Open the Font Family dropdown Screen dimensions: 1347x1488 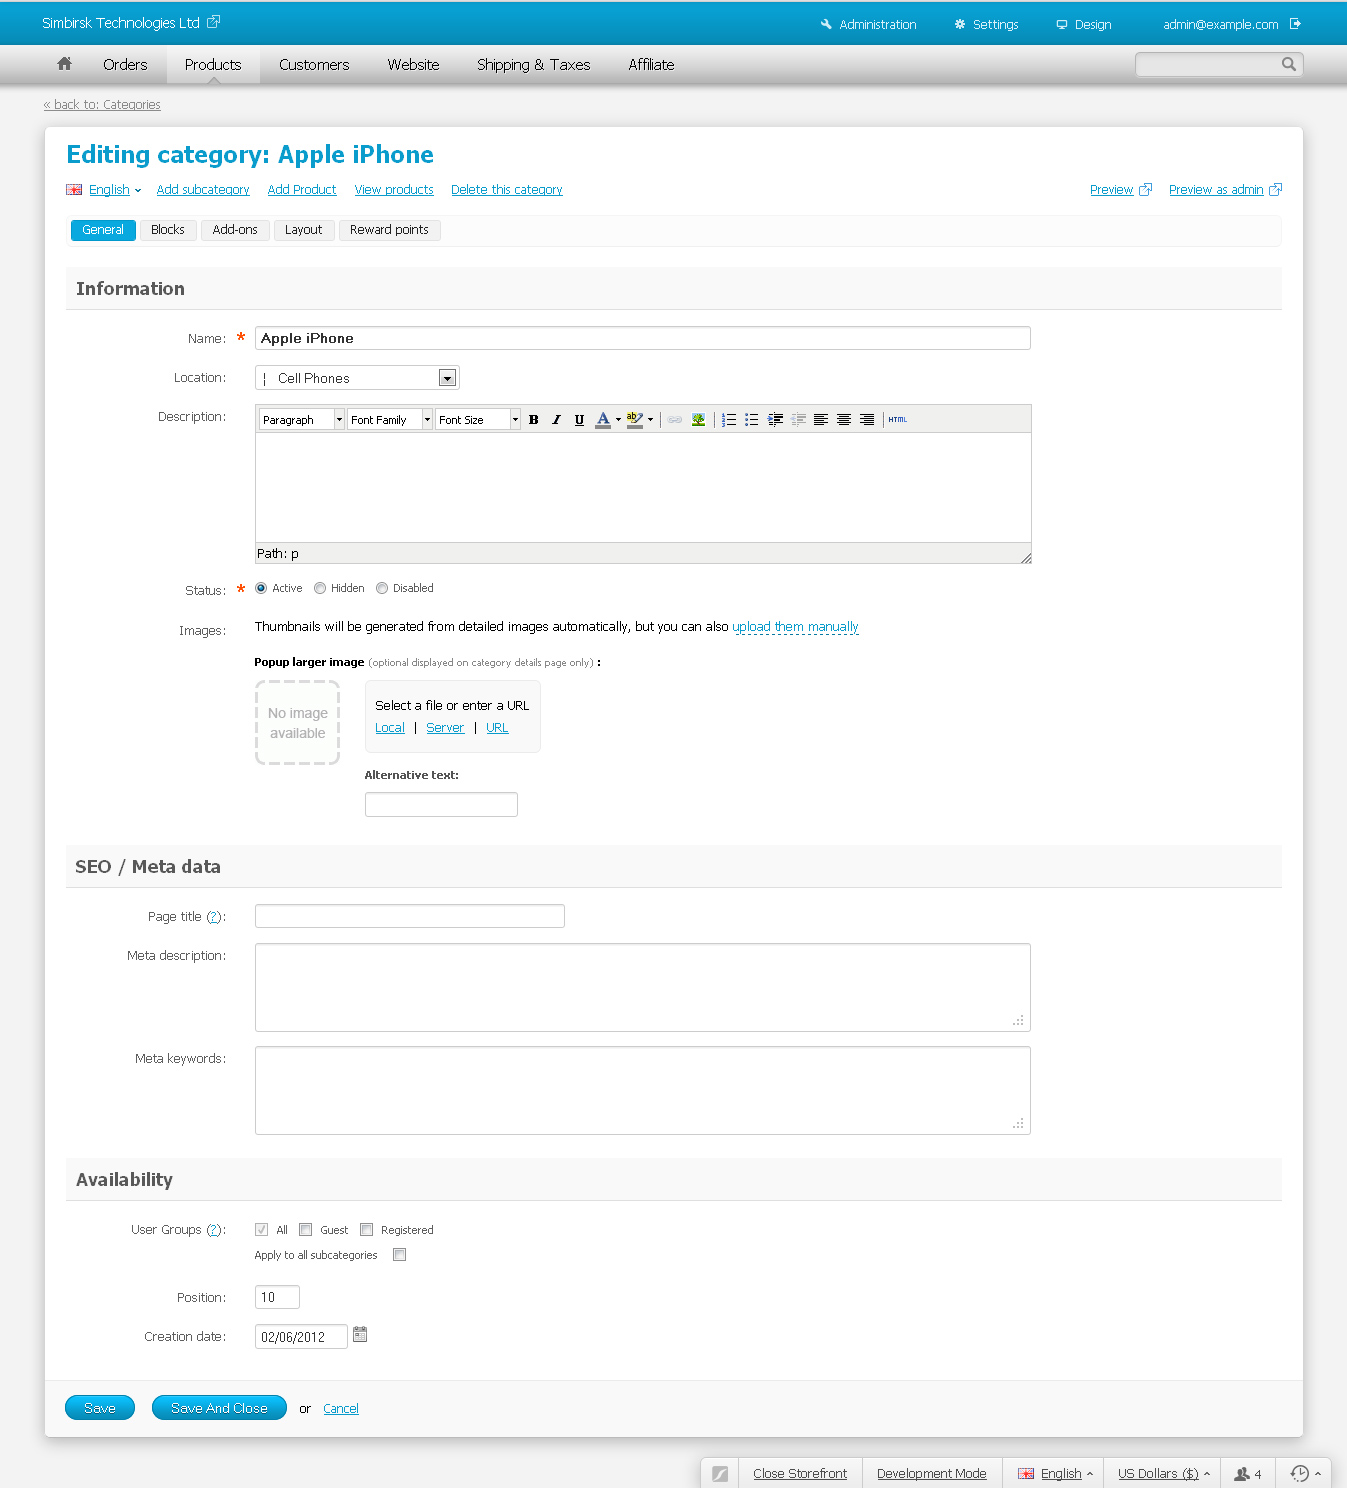pyautogui.click(x=390, y=420)
